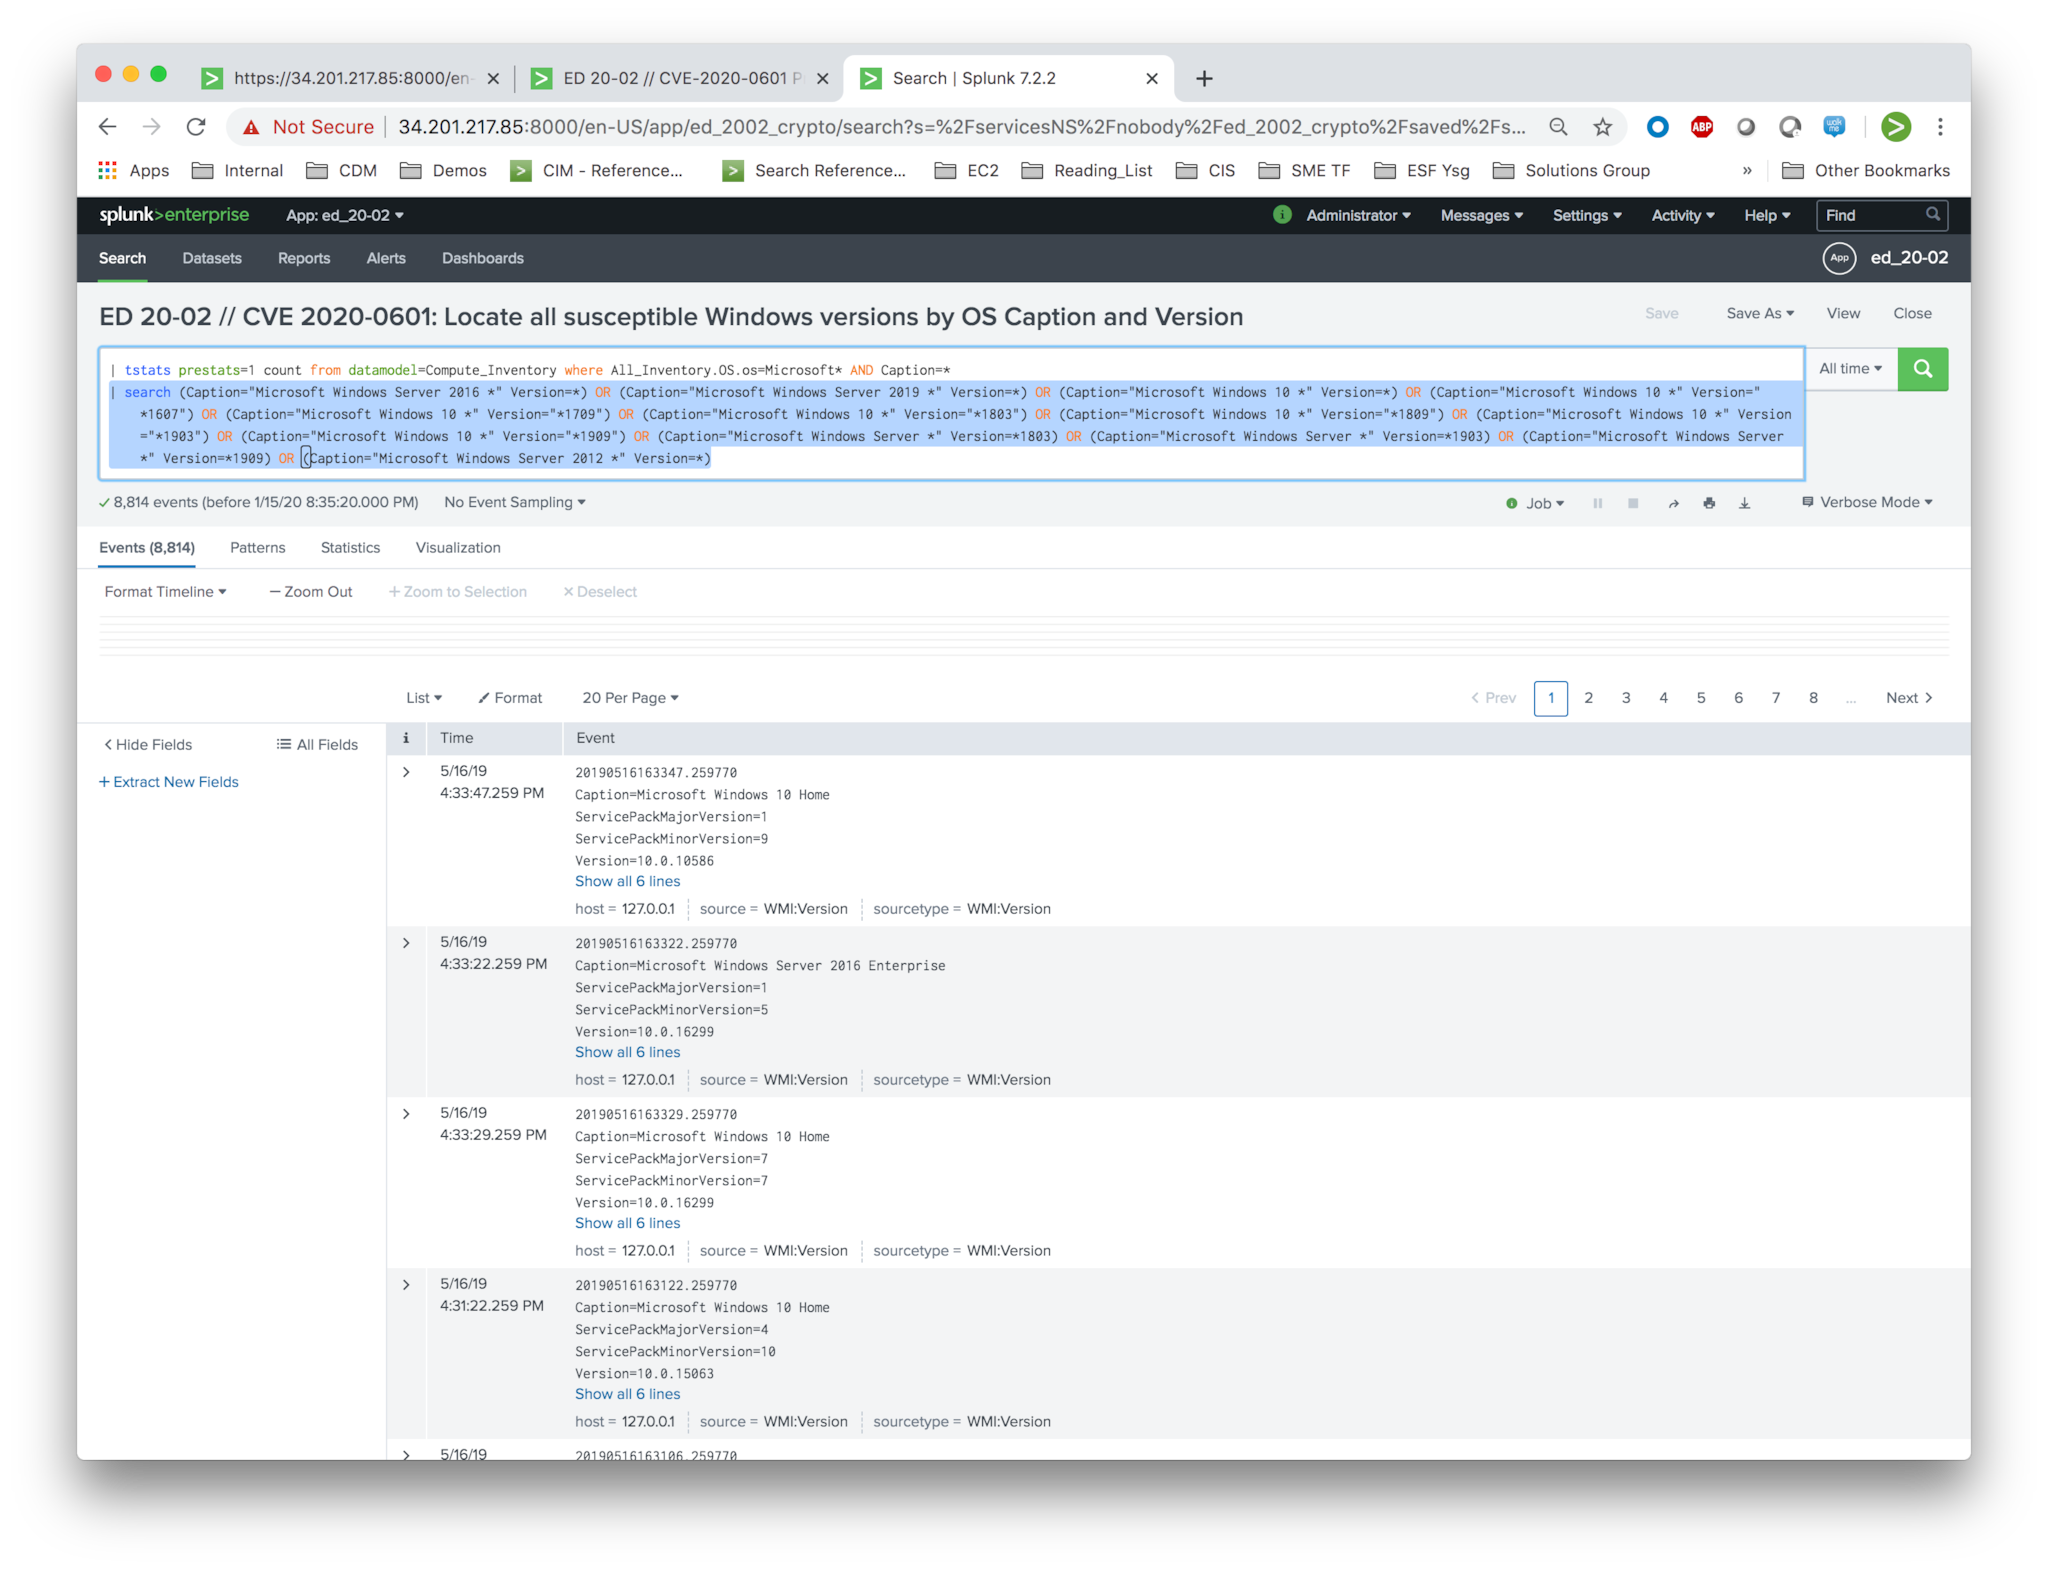2048x1570 pixels.
Task: Click the Format results button
Action: pos(510,698)
